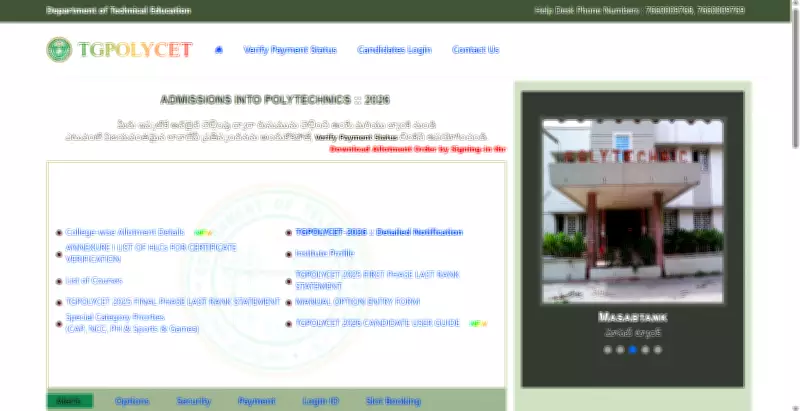This screenshot has width=800, height=411.
Task: Click the NEW badge beside College-wise Allotment Details
Action: pos(203,233)
